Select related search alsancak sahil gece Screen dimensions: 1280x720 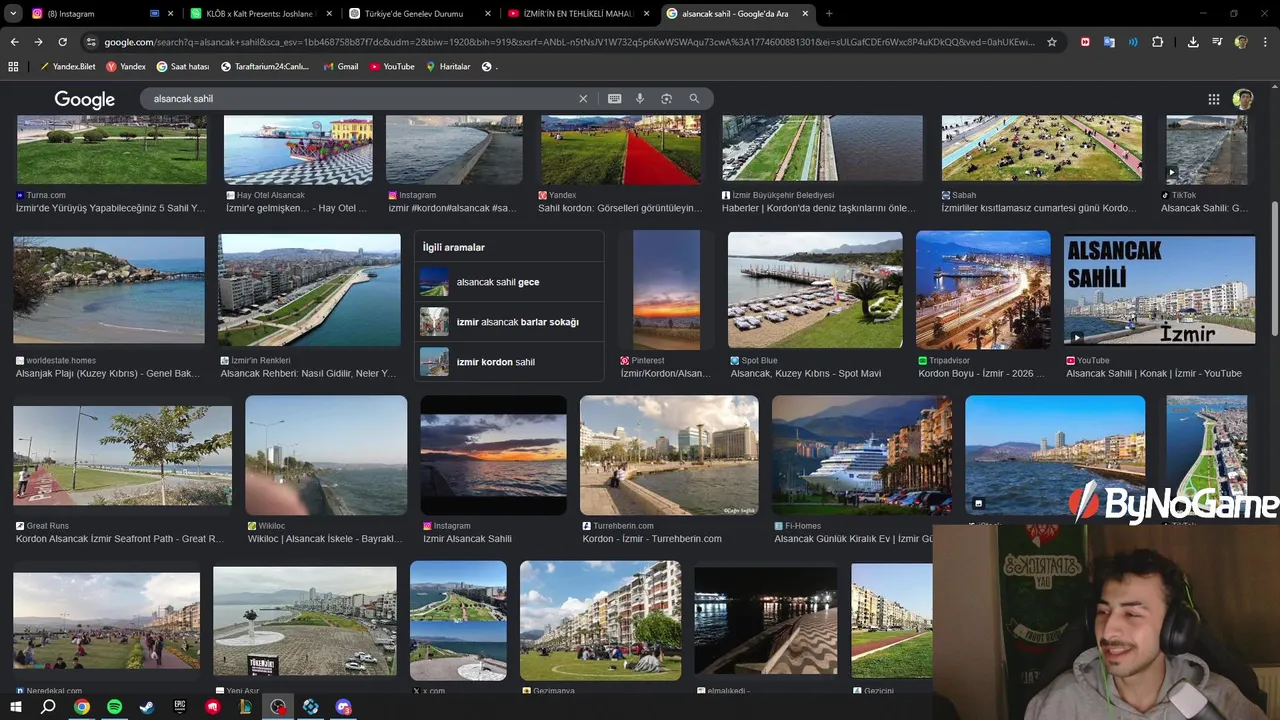click(509, 282)
